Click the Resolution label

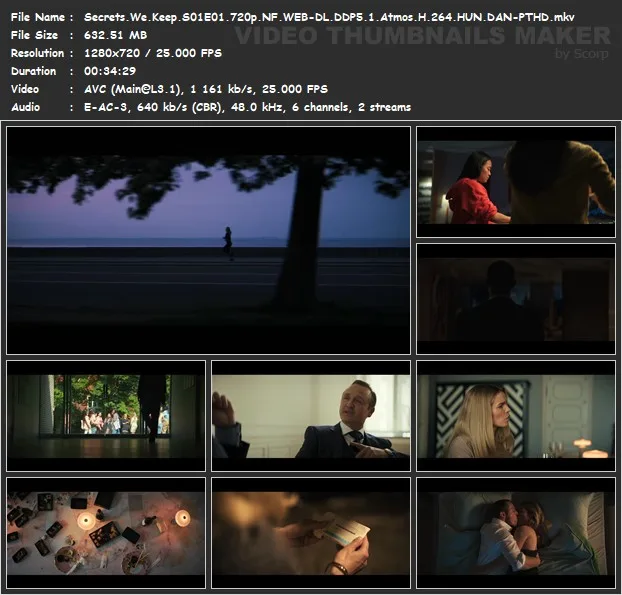click(x=37, y=53)
